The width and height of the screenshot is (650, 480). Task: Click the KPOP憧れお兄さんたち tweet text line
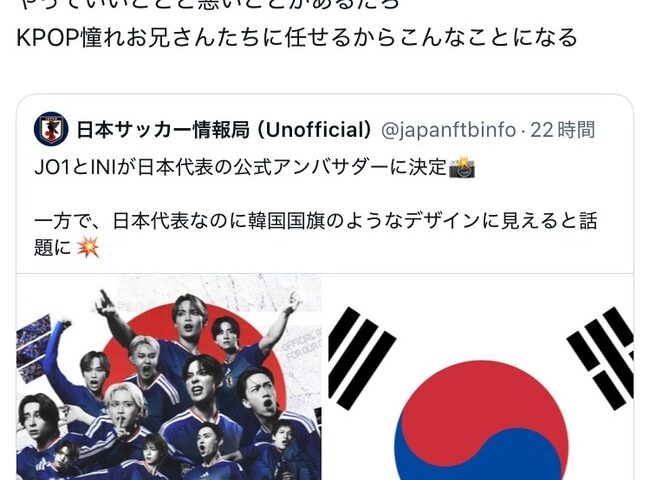pos(297,37)
